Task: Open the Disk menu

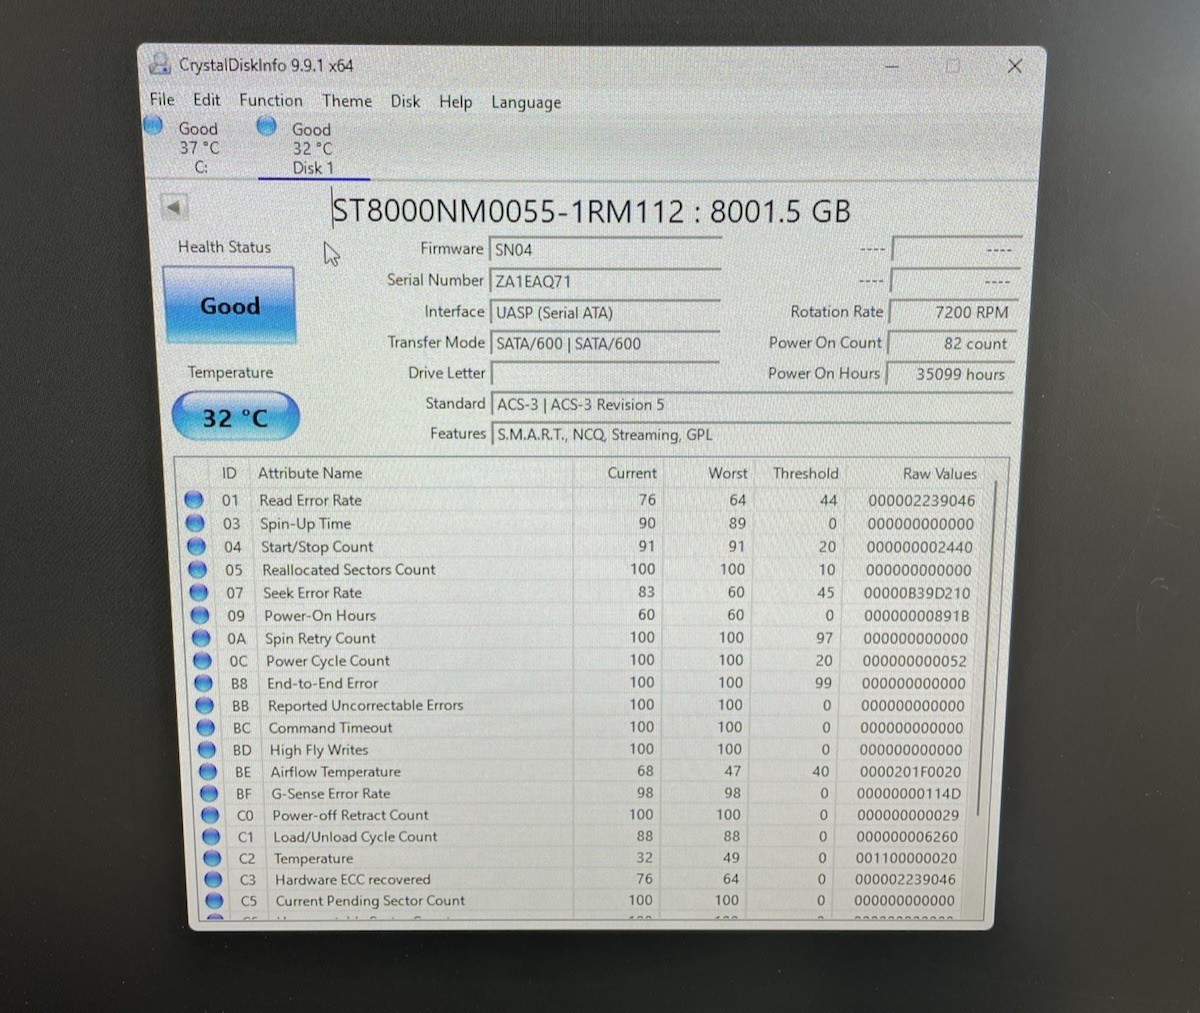Action: (x=405, y=101)
